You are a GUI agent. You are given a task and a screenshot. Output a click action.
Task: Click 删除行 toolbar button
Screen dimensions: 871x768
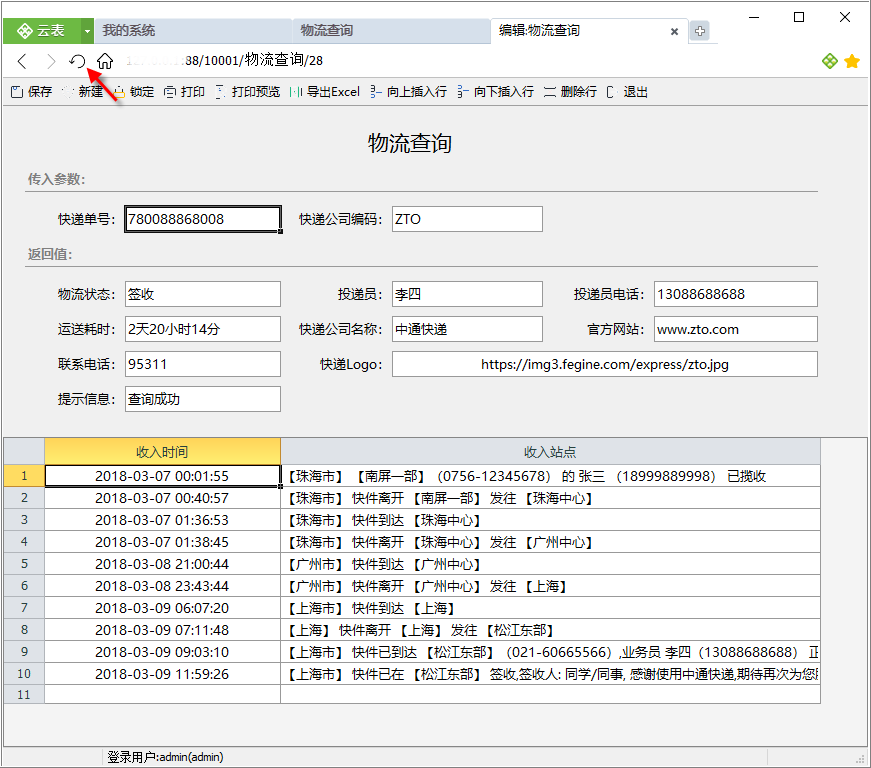click(570, 92)
